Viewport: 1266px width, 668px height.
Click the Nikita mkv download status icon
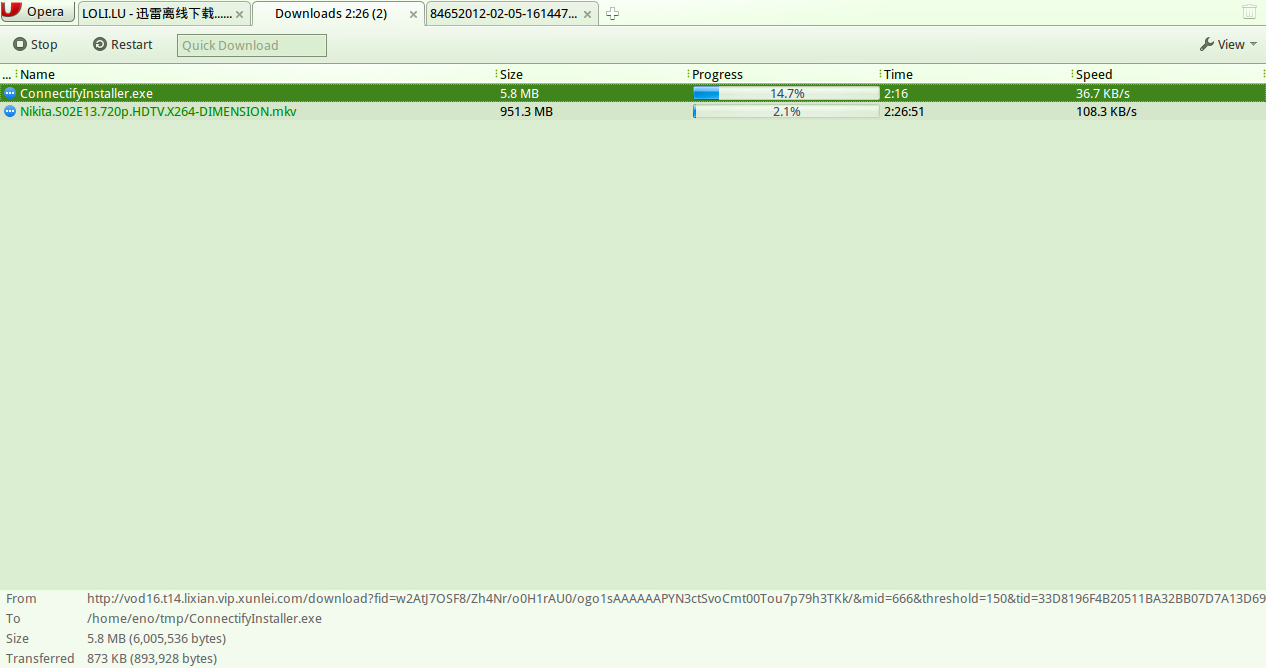click(10, 111)
